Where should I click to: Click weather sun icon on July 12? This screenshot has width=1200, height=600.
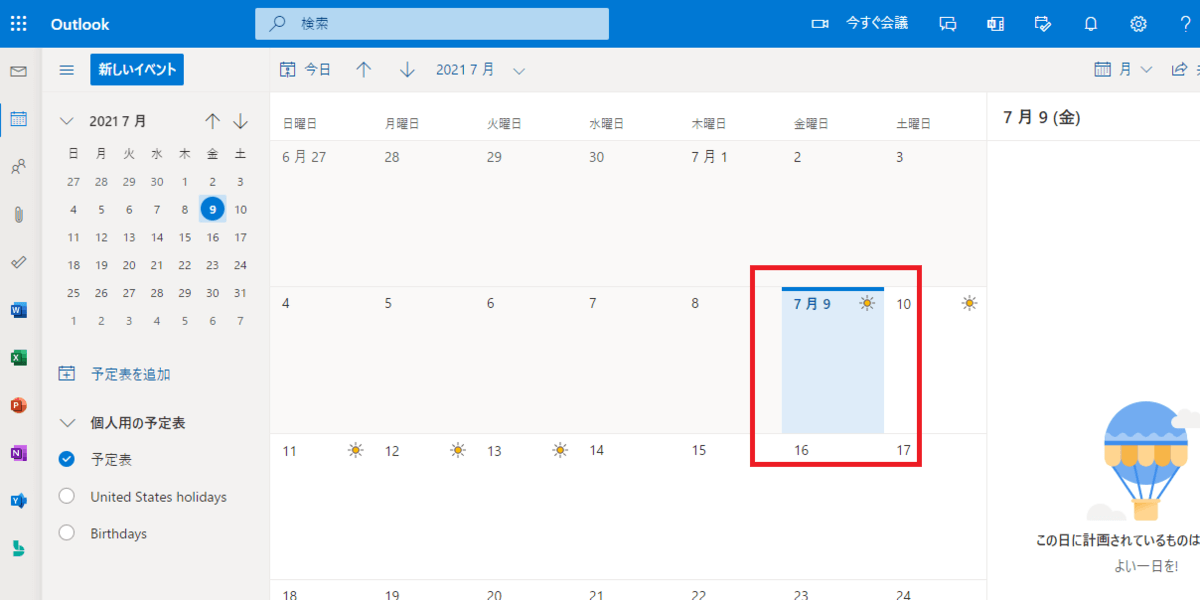458,450
